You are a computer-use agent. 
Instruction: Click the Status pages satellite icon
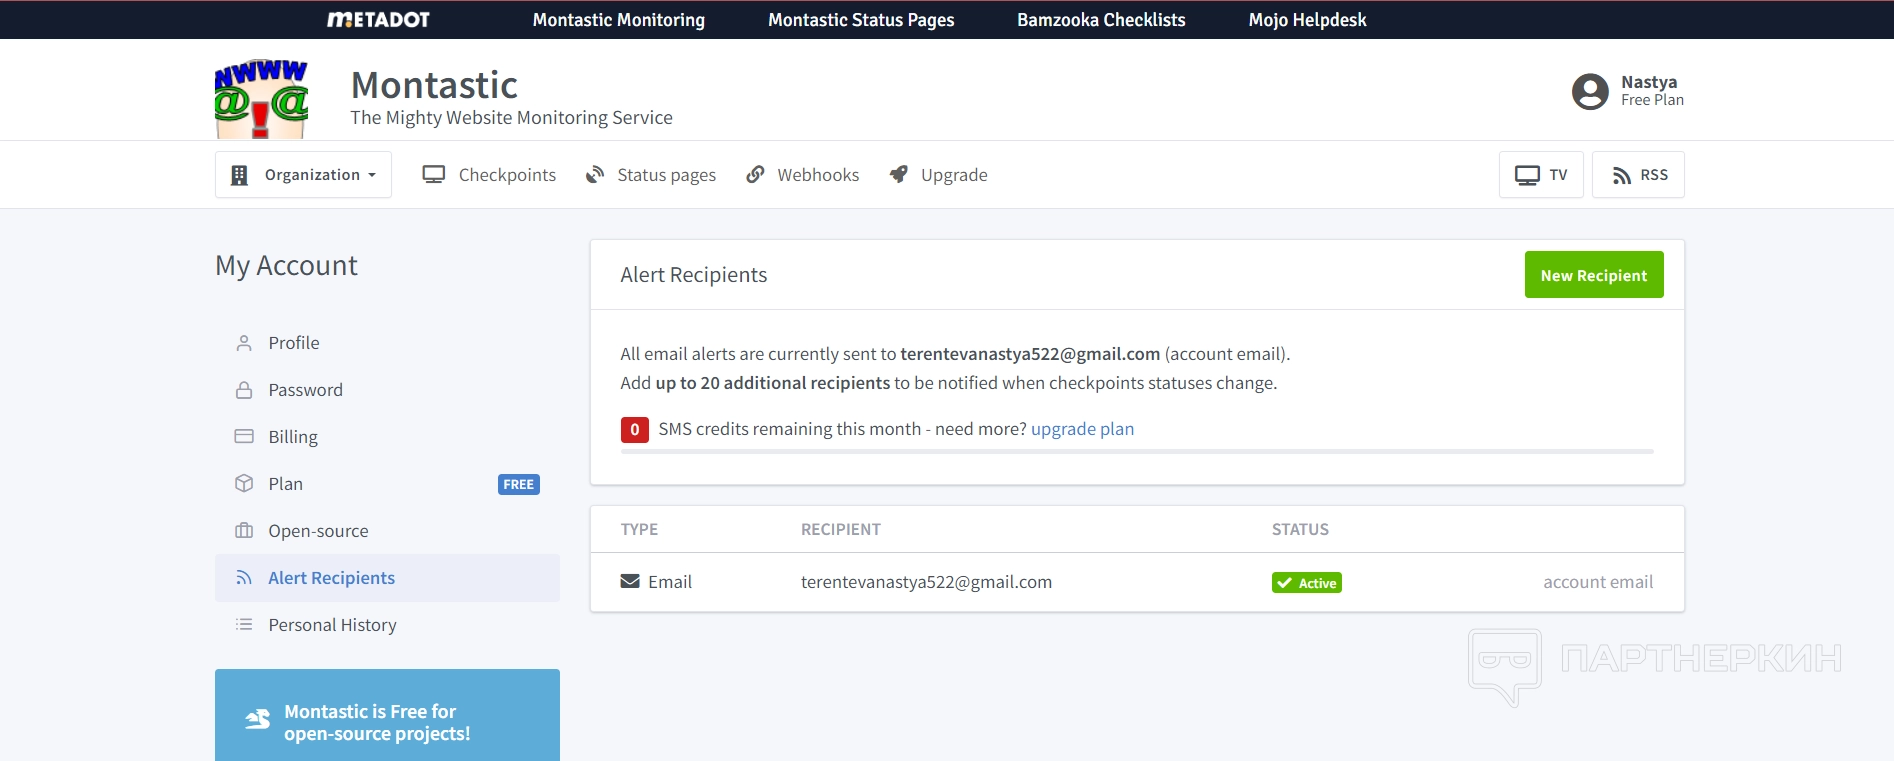(595, 175)
